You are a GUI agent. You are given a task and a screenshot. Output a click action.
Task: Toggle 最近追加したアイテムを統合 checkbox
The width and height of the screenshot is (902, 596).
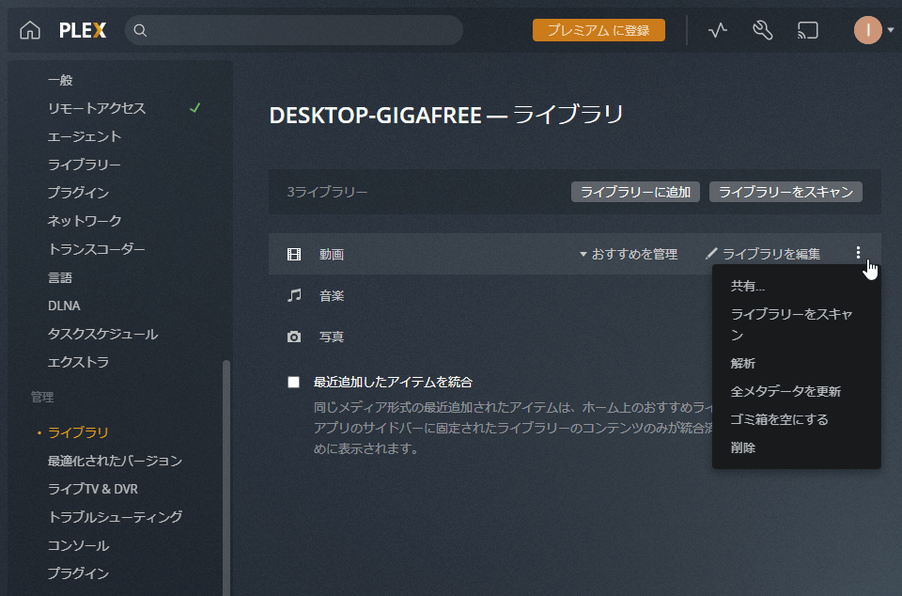293,382
